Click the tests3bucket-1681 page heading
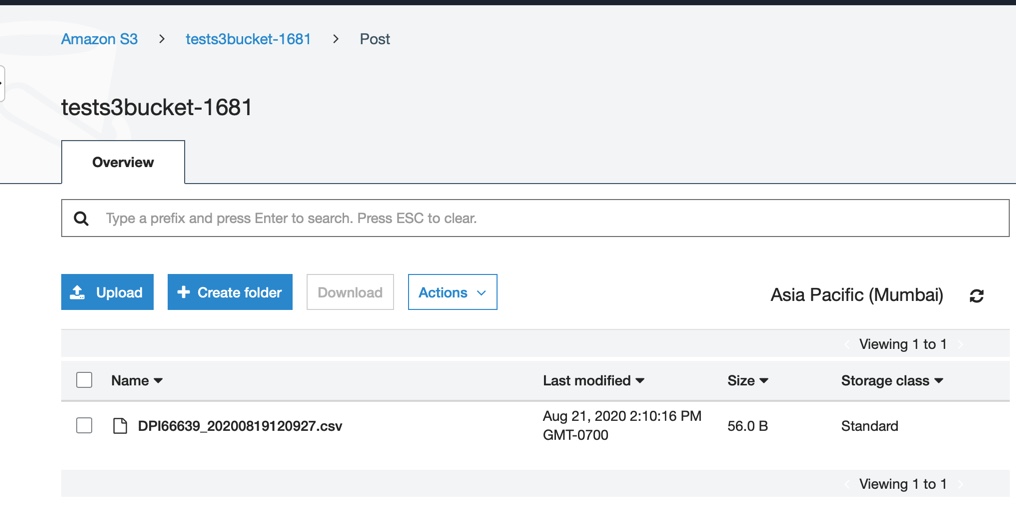Screen dimensions: 1016x516 click(x=157, y=107)
